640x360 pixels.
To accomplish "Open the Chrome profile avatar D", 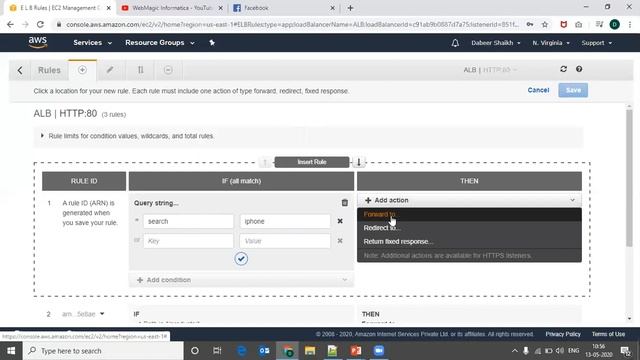I will point(614,24).
